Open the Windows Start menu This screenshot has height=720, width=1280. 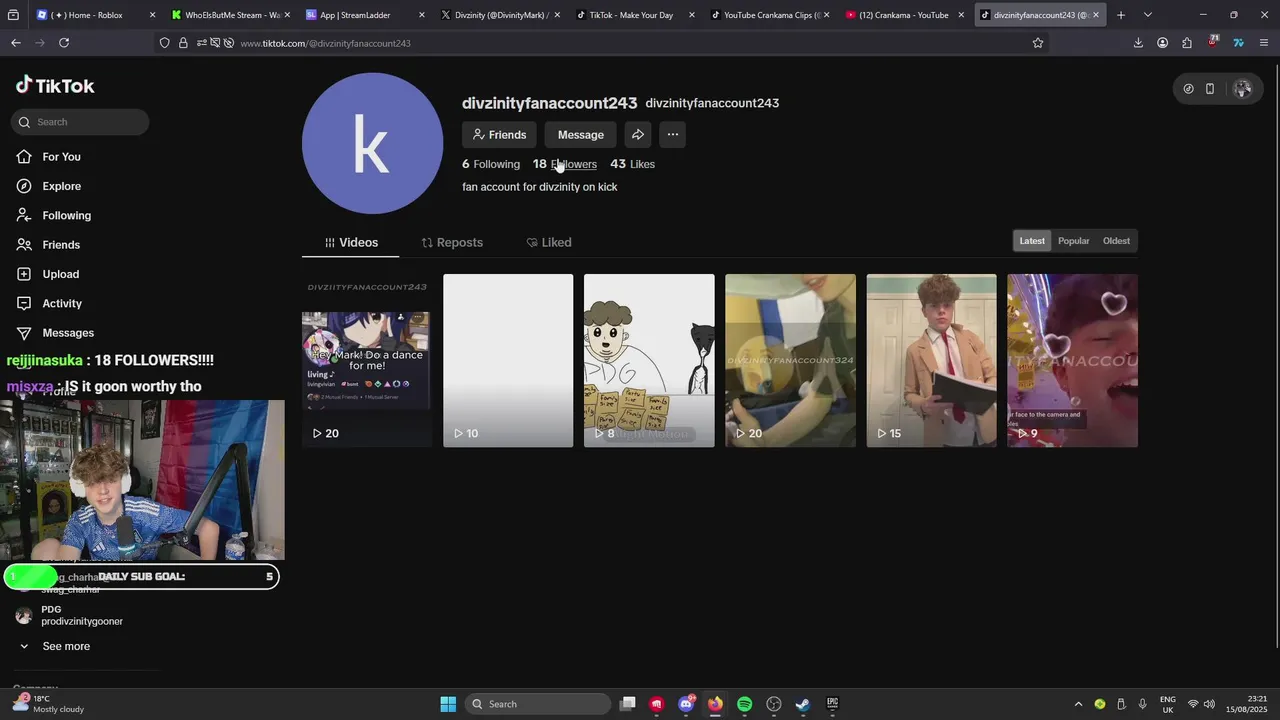448,704
